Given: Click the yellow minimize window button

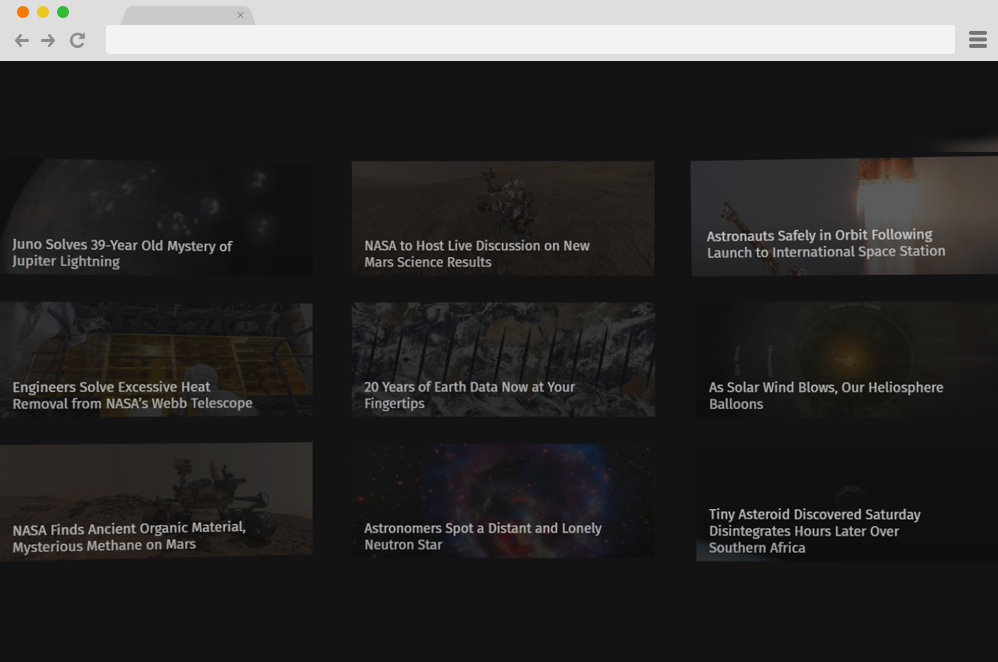Looking at the screenshot, I should 43,12.
